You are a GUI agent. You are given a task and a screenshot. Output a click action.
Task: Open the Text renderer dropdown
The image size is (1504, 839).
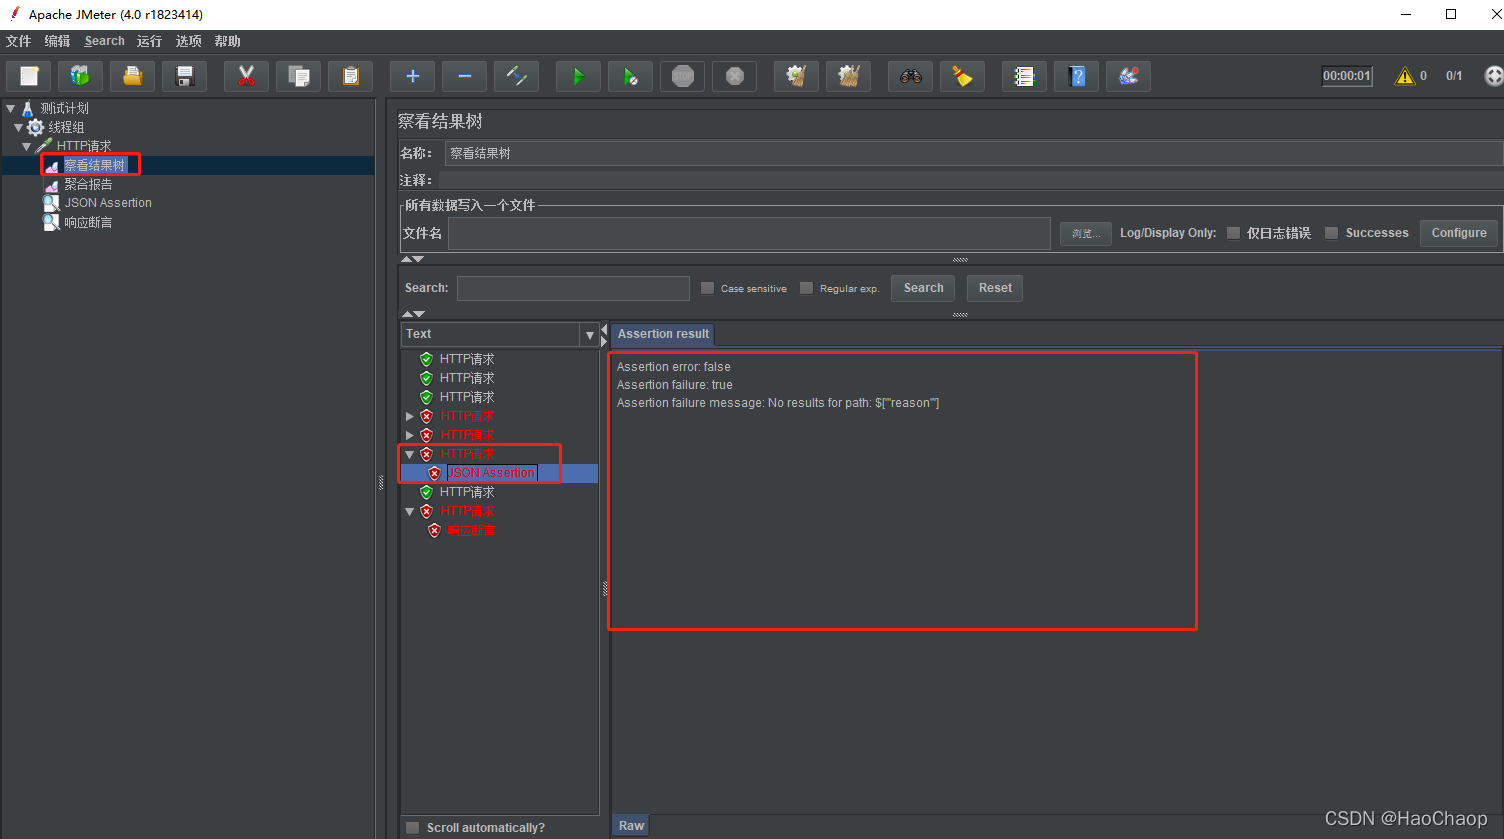click(x=590, y=335)
